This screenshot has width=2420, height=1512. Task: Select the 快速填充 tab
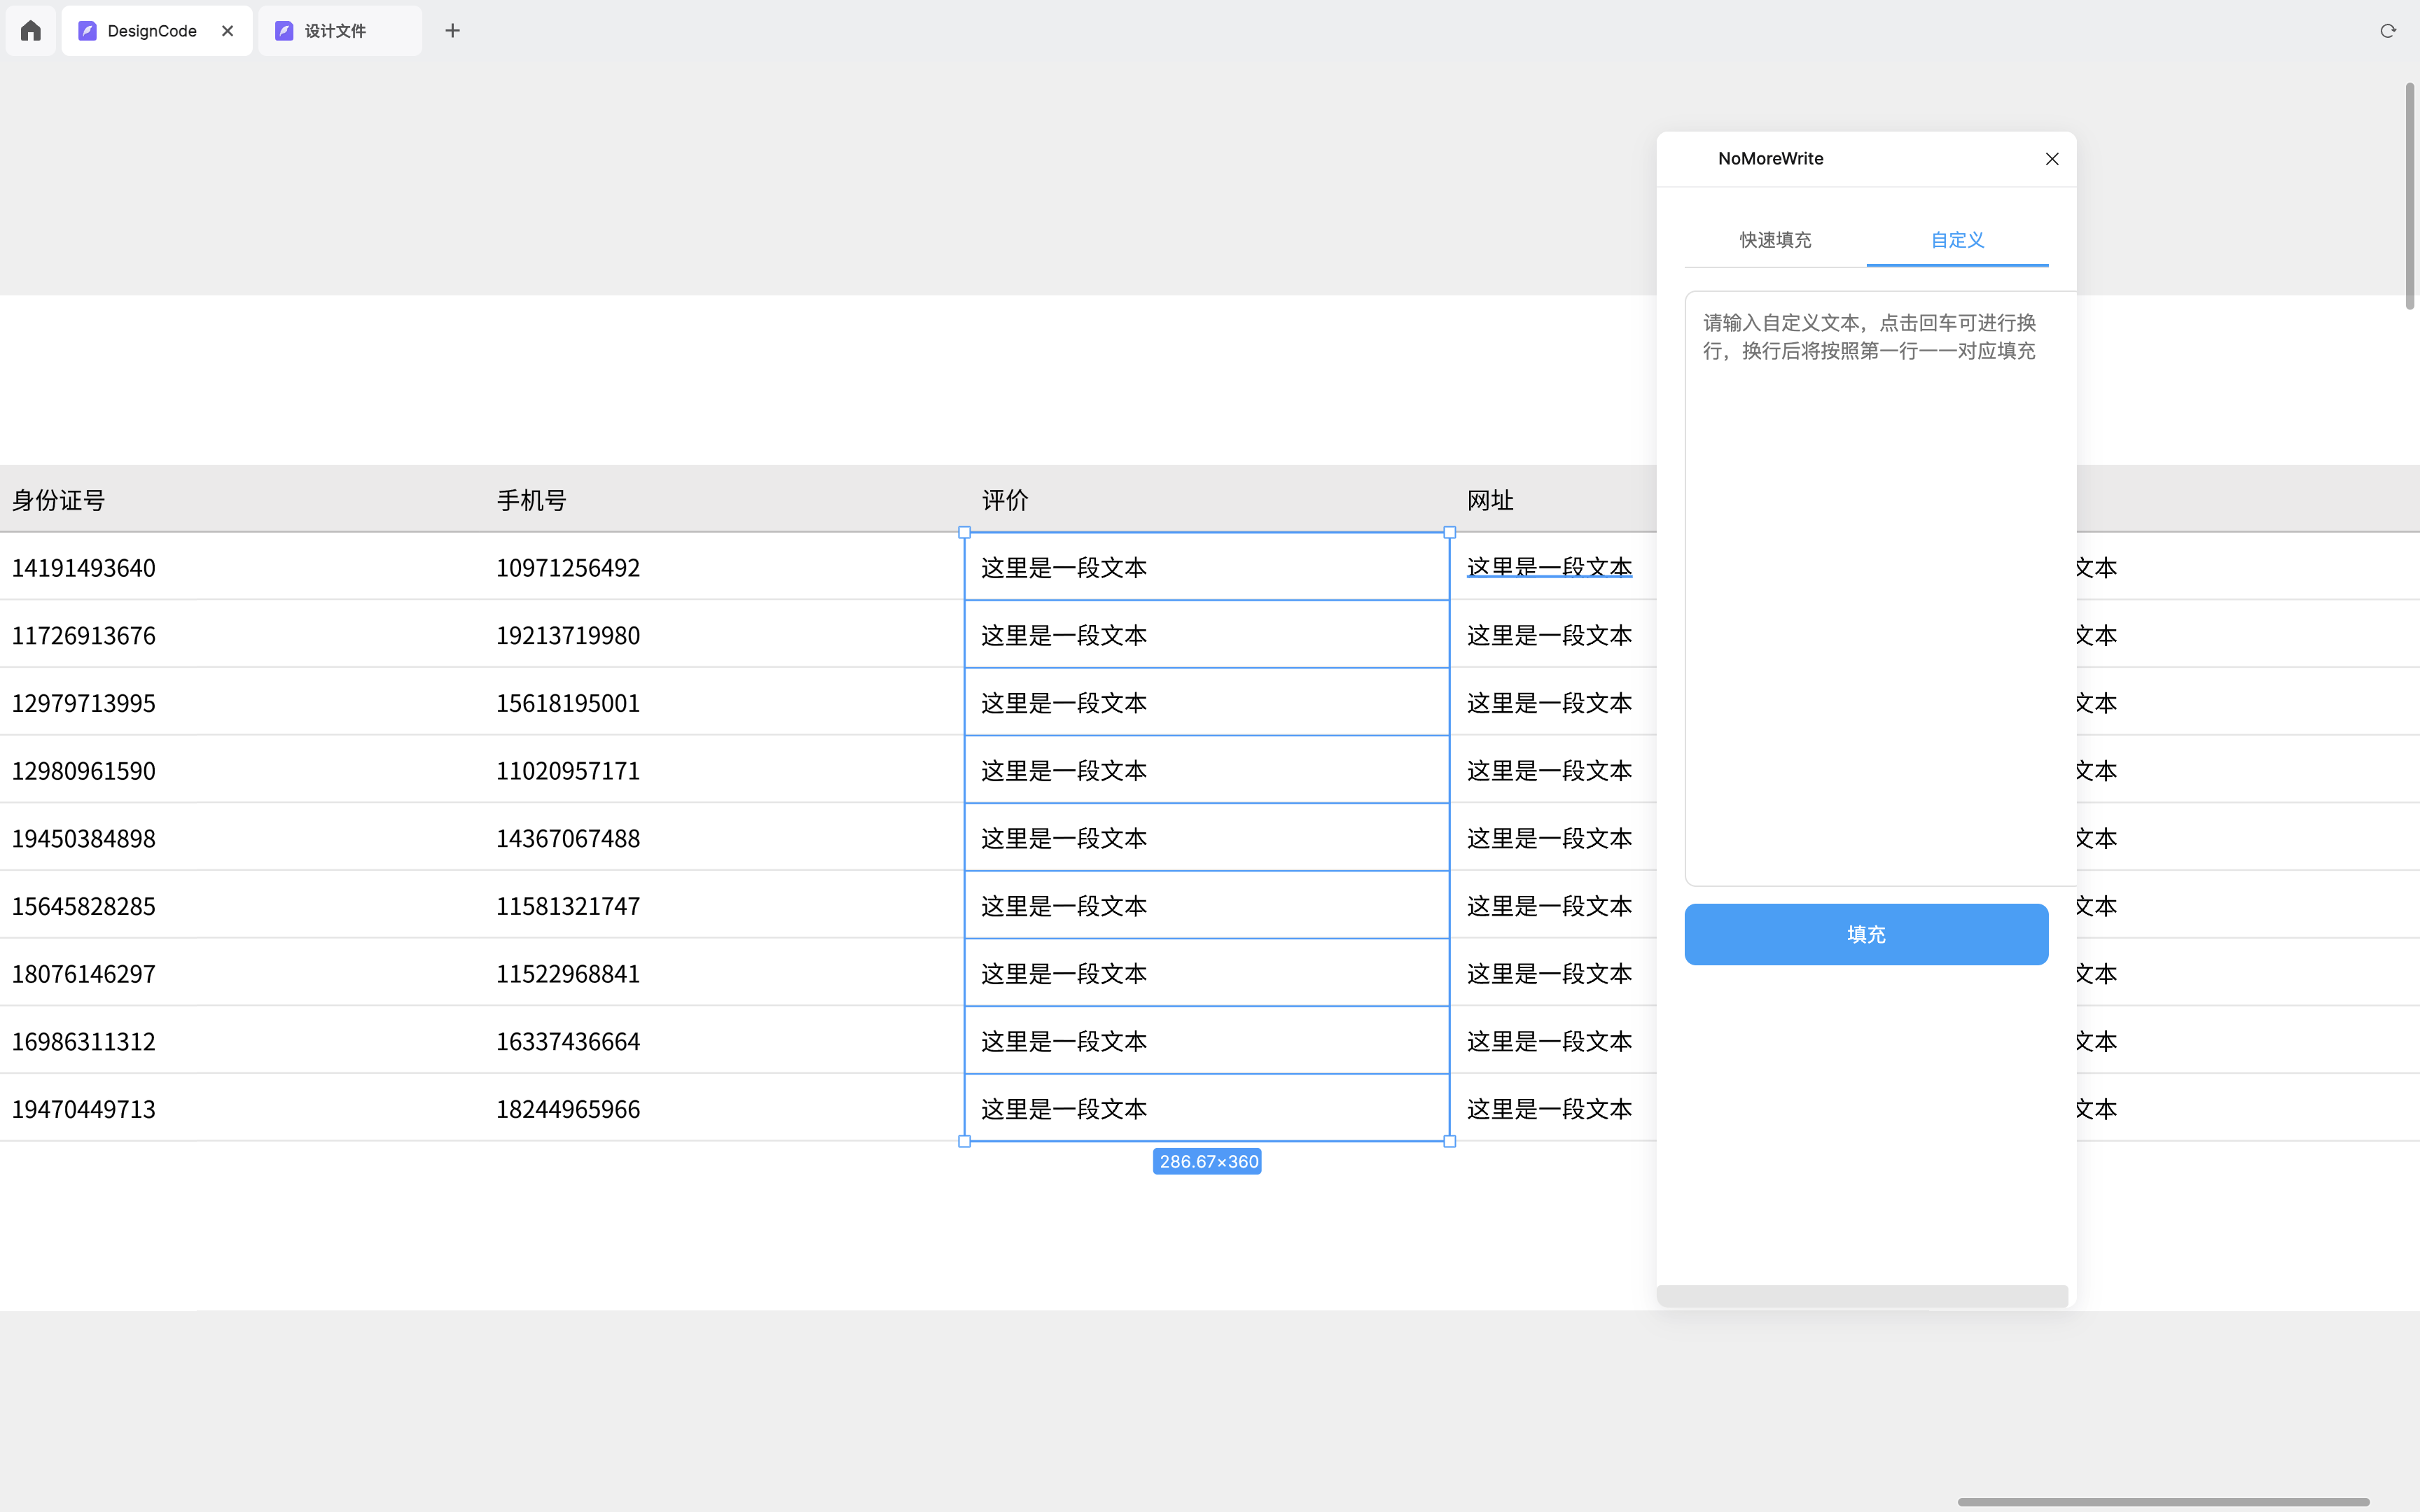tap(1775, 240)
